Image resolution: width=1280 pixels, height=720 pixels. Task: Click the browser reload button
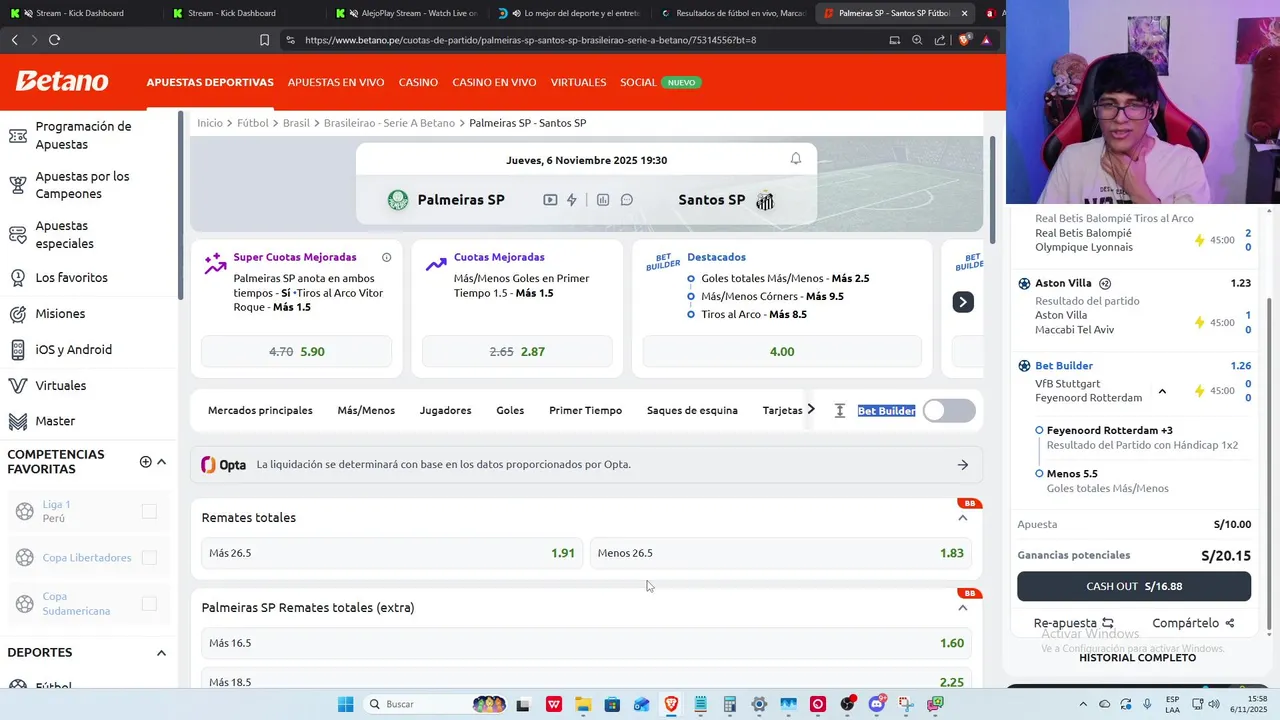click(54, 40)
